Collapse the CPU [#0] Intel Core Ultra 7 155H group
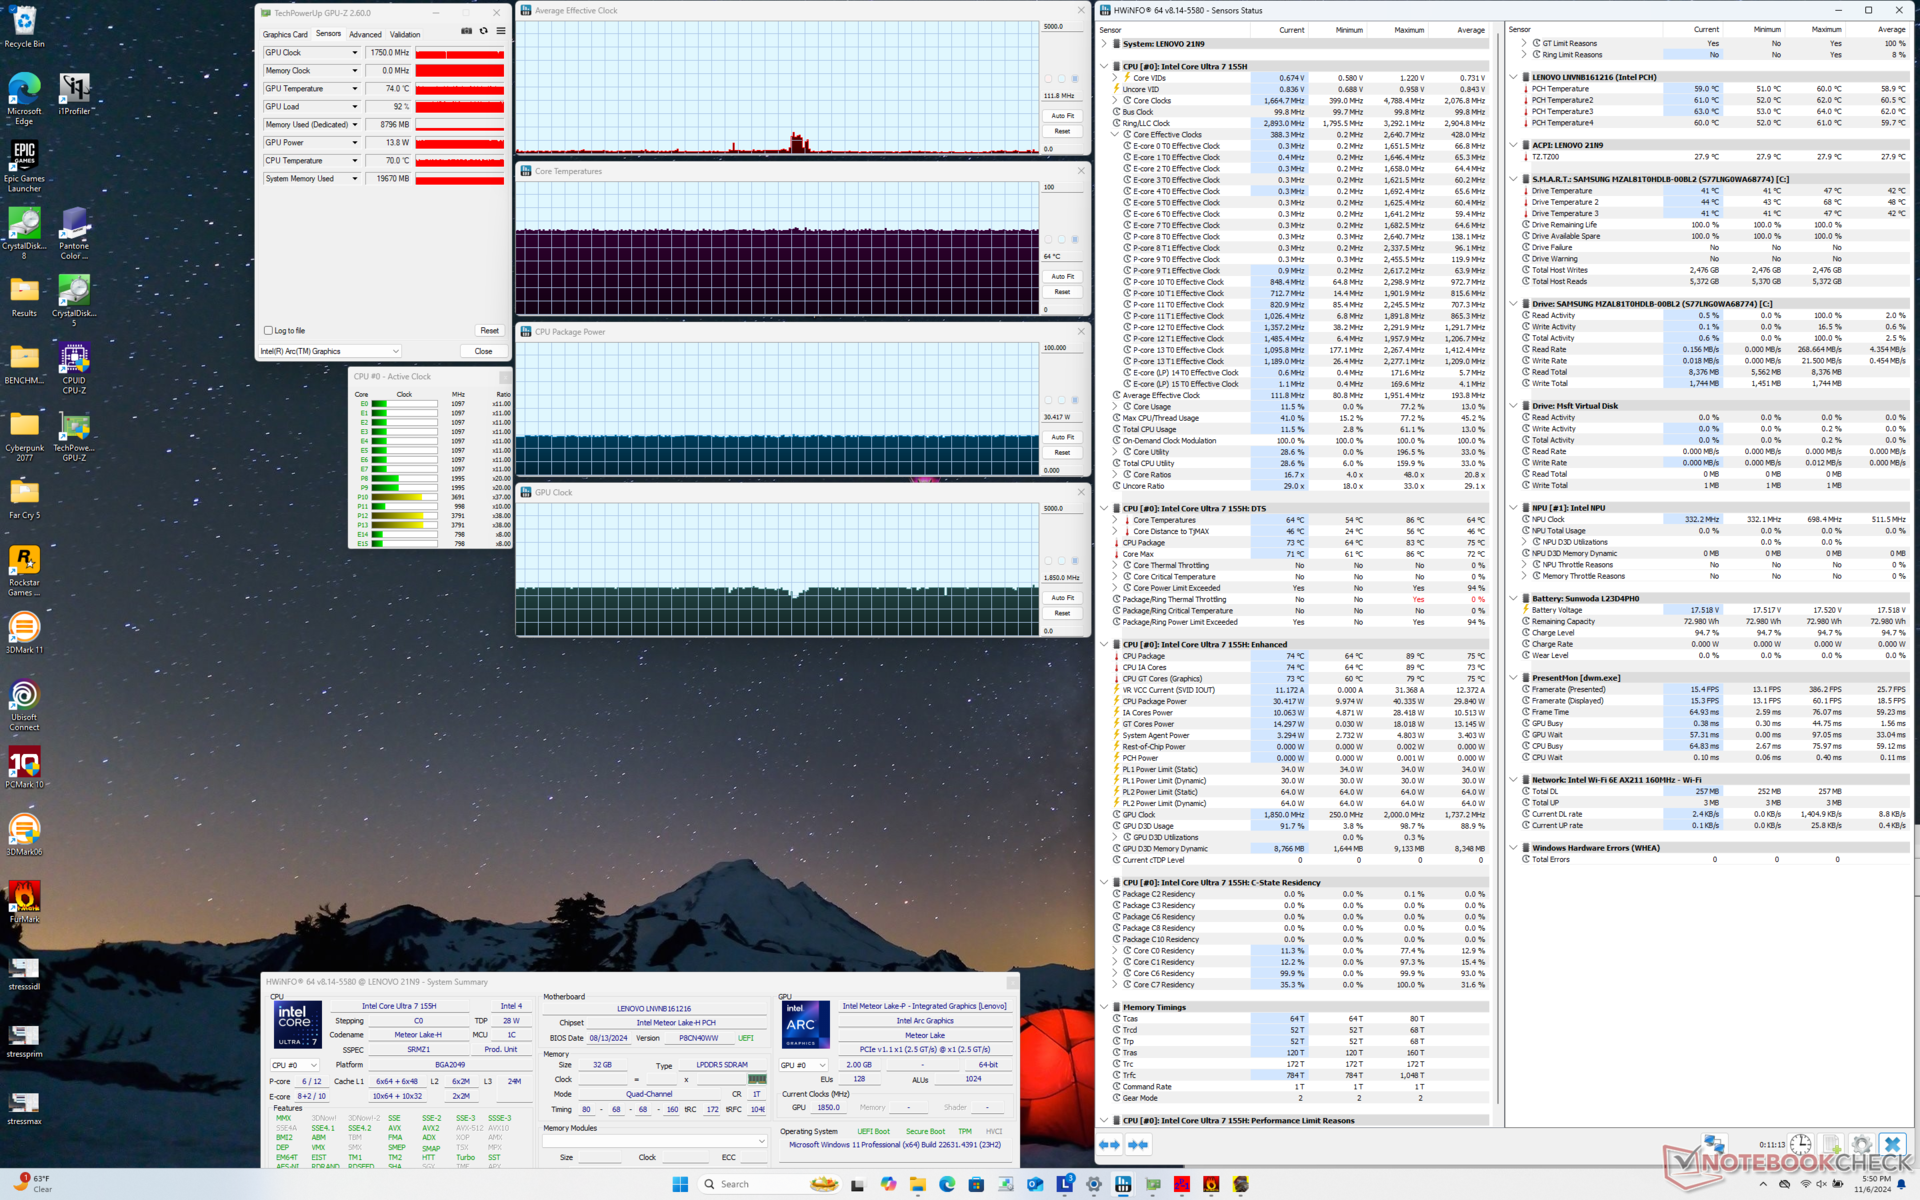The width and height of the screenshot is (1920, 1200). click(1104, 66)
